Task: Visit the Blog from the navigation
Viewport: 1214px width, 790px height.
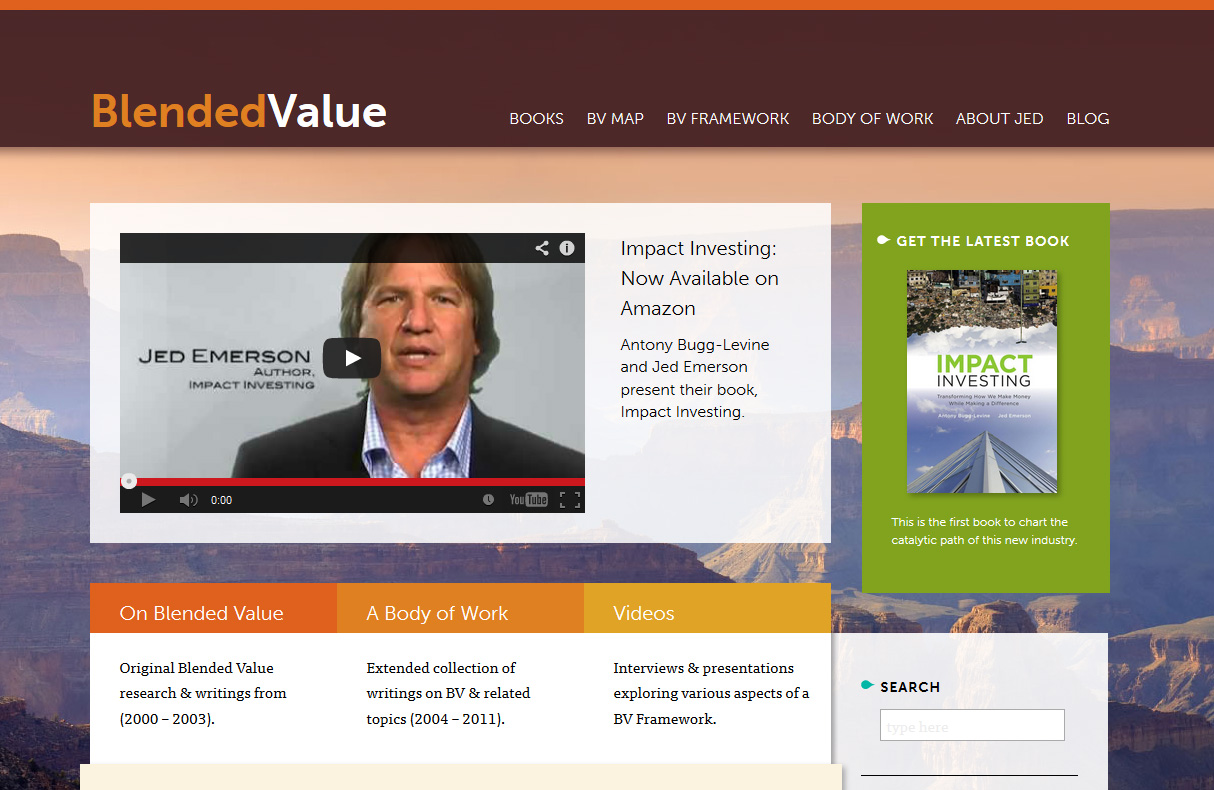Action: [1088, 118]
